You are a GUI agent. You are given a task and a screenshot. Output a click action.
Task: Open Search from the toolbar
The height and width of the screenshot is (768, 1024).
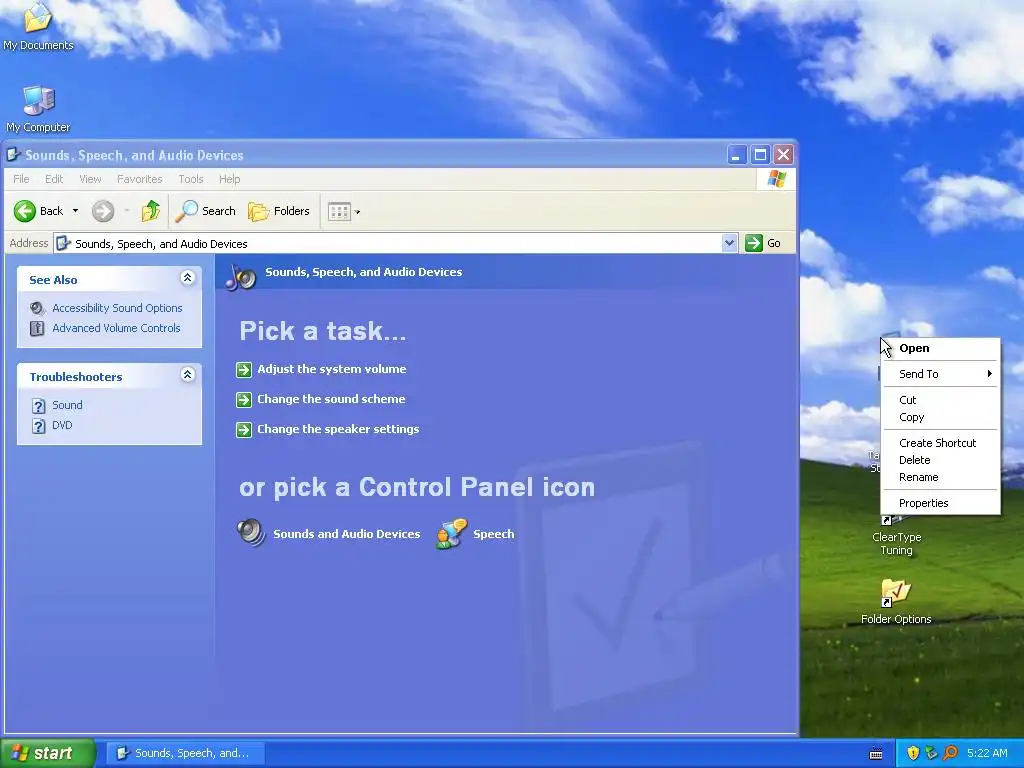(206, 211)
